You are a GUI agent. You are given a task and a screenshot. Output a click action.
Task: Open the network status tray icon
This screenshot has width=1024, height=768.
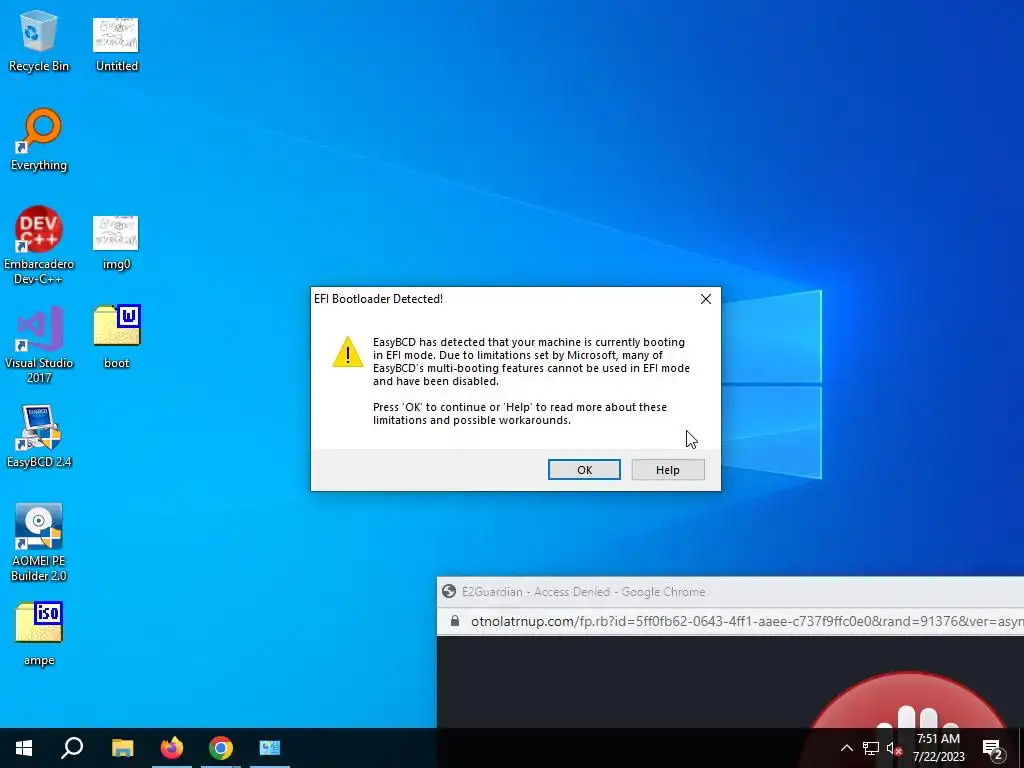click(x=871, y=748)
